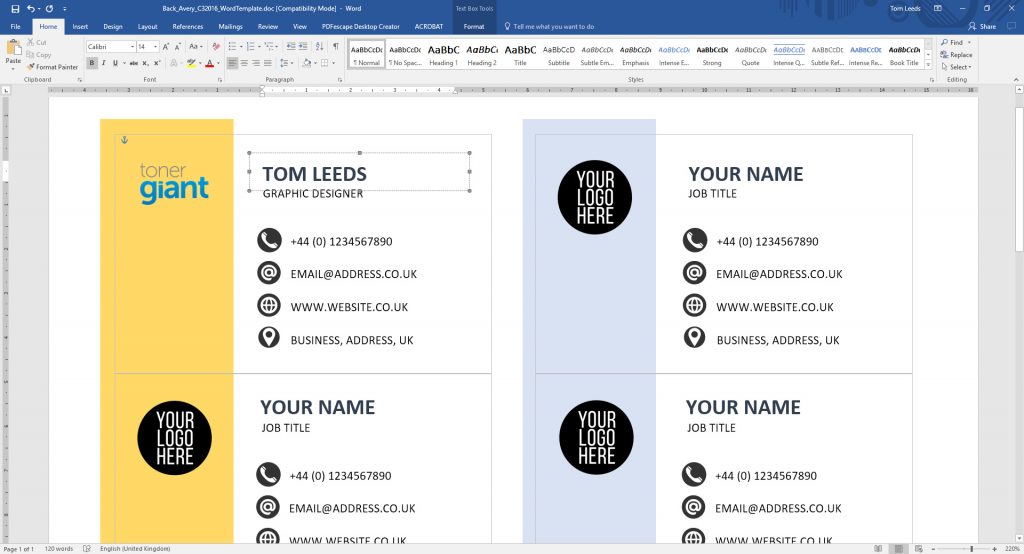This screenshot has height=554, width=1024.
Task: Apply the Quote style
Action: pyautogui.click(x=750, y=54)
